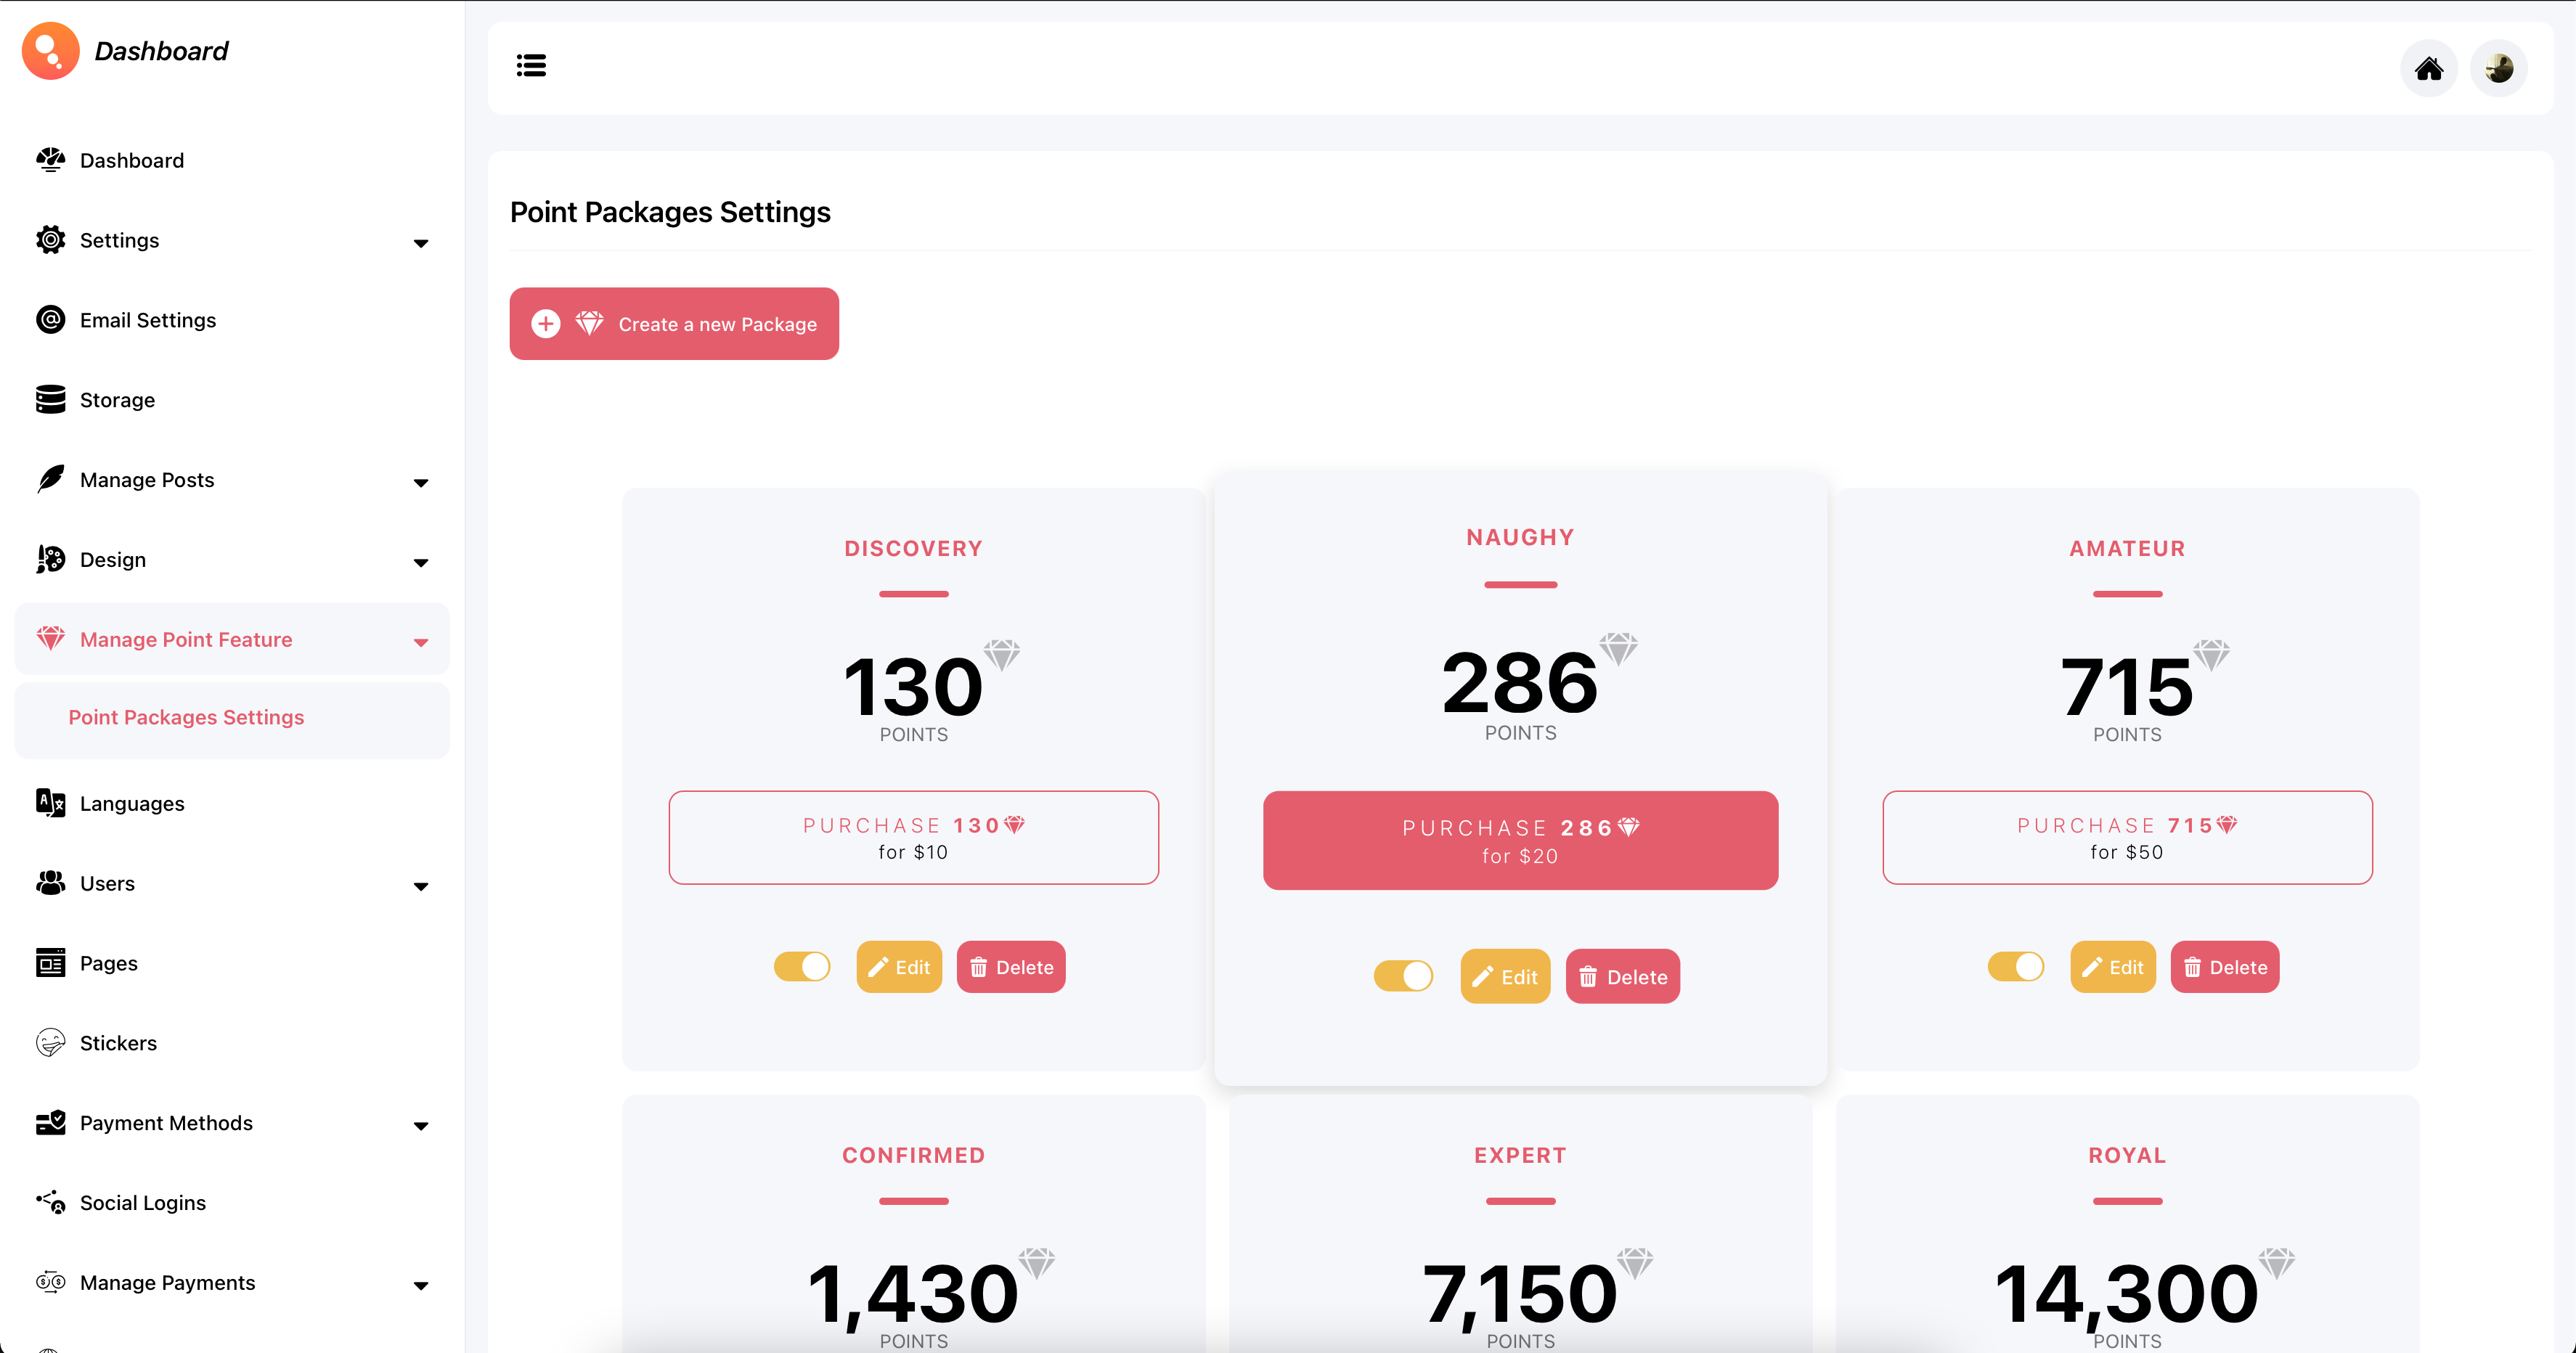Open the profile avatar at top right

2498,68
